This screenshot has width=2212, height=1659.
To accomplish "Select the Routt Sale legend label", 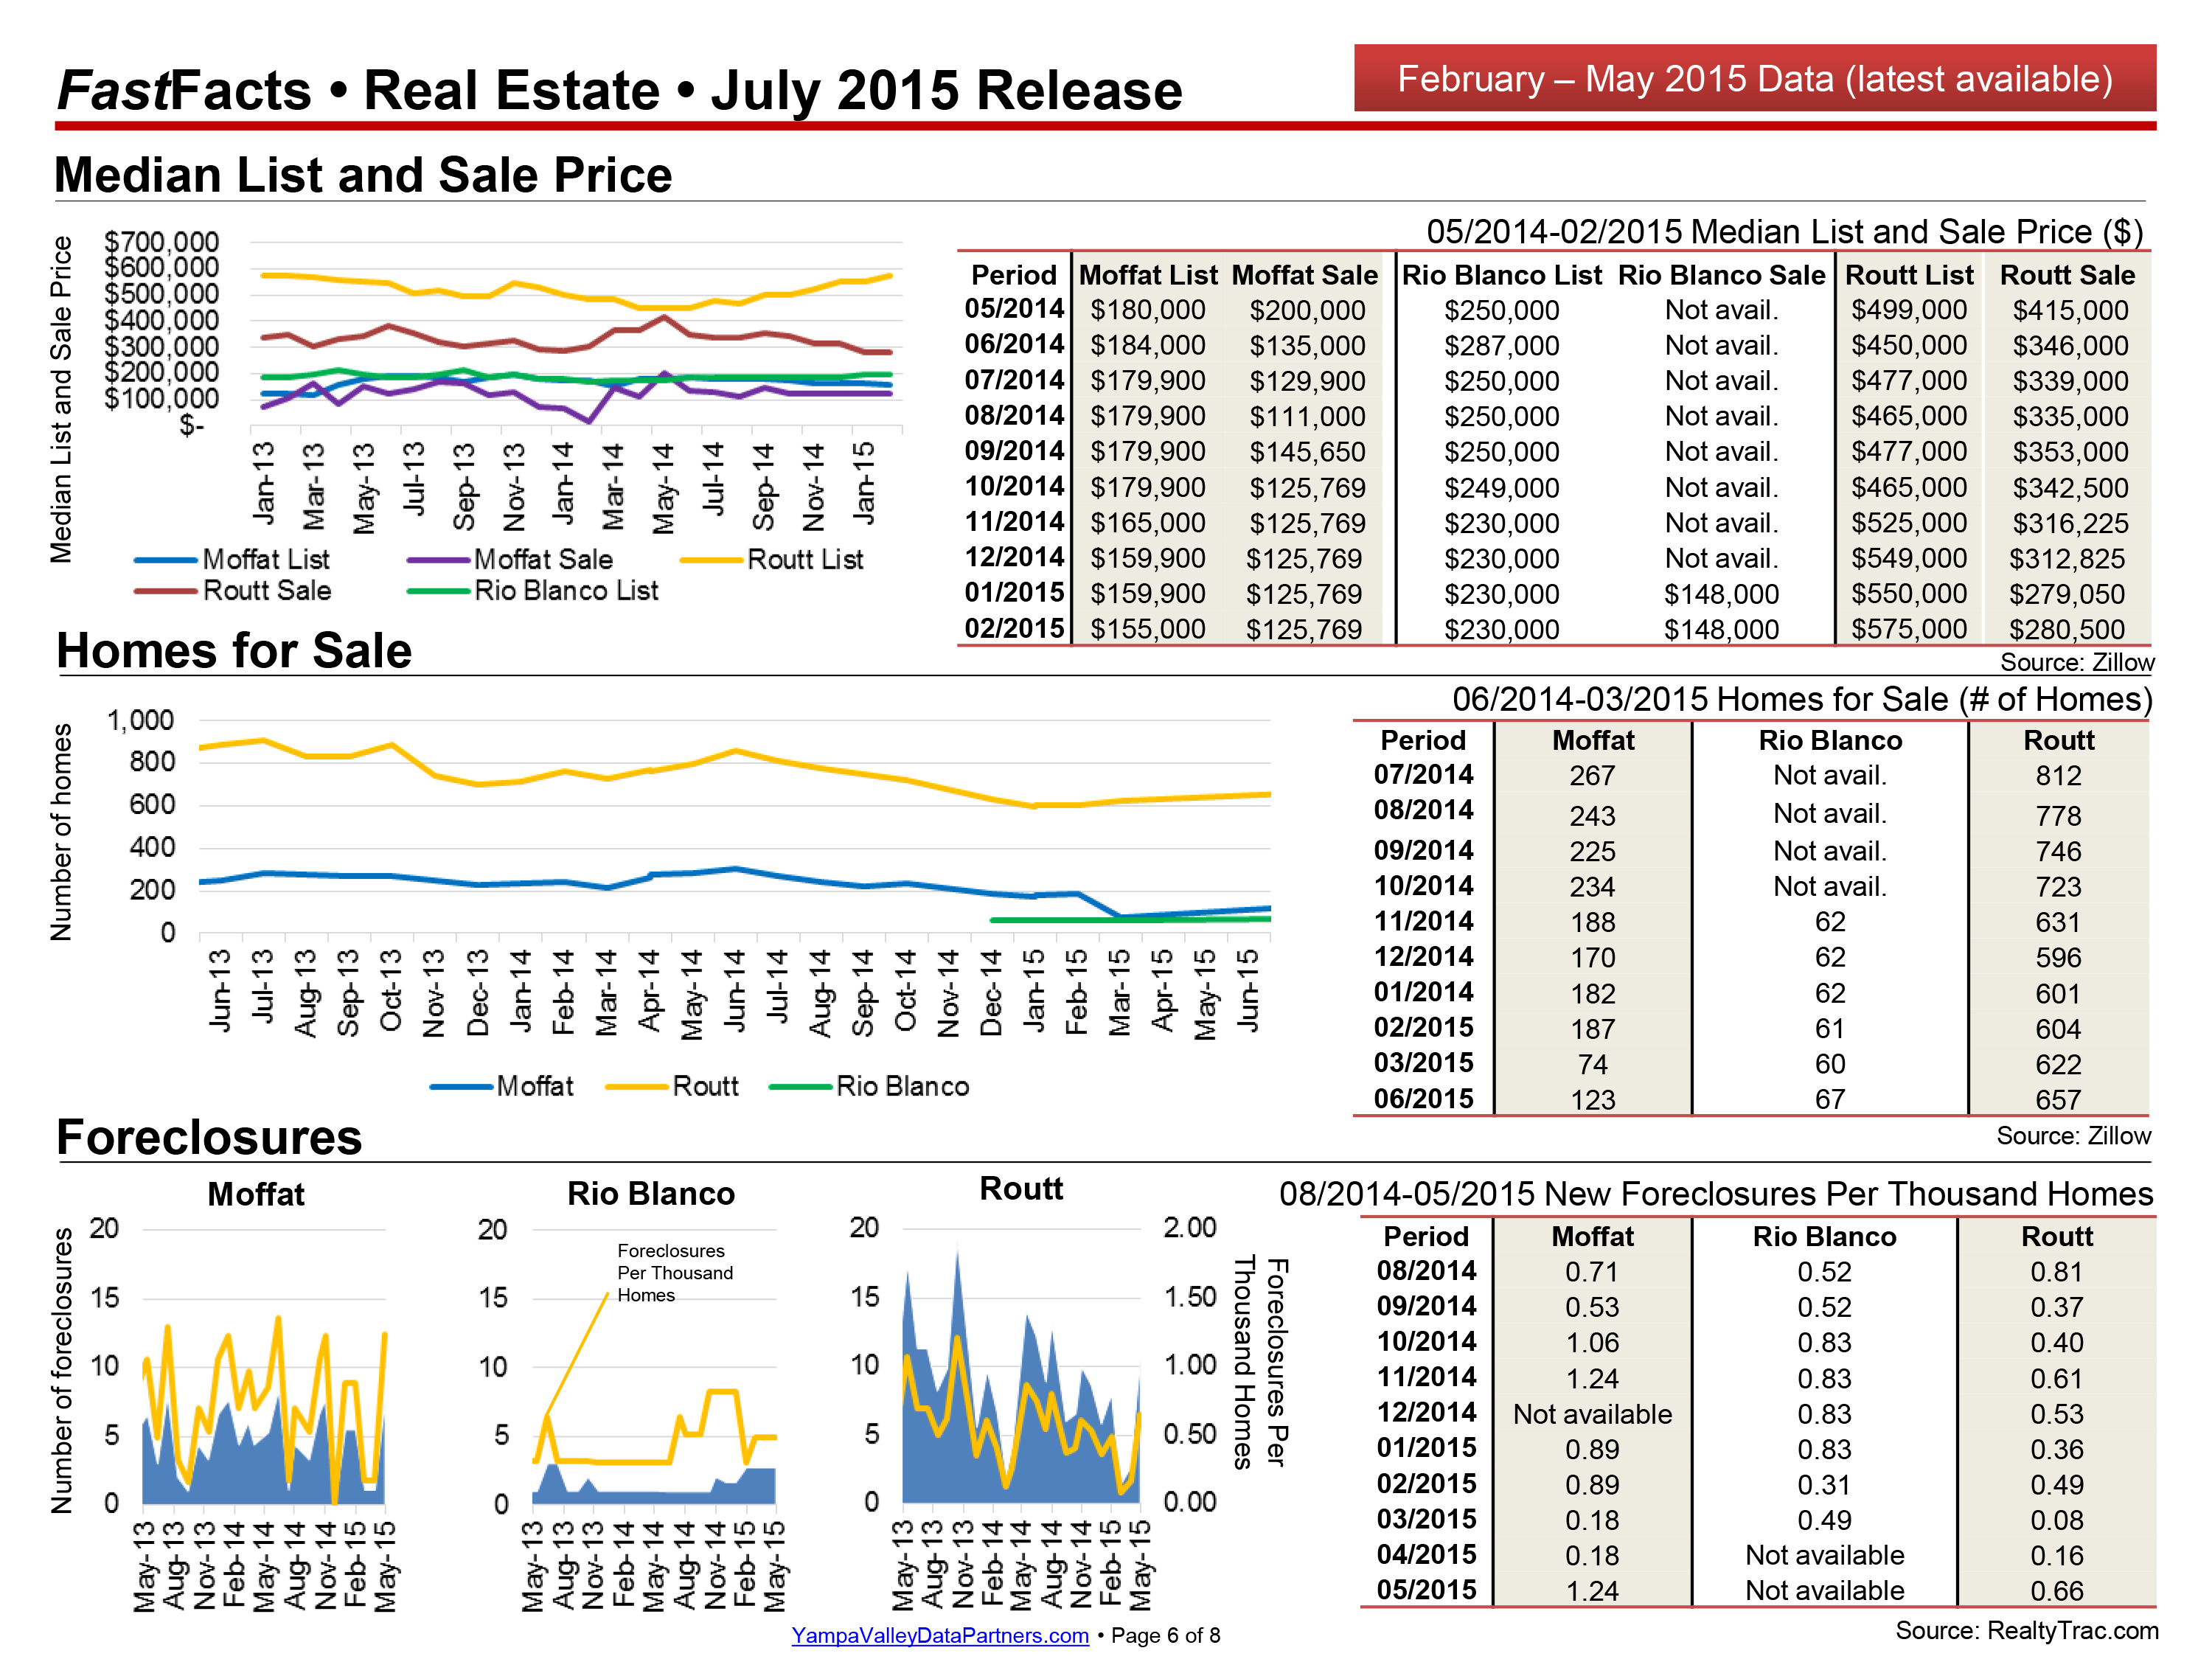I will (267, 591).
